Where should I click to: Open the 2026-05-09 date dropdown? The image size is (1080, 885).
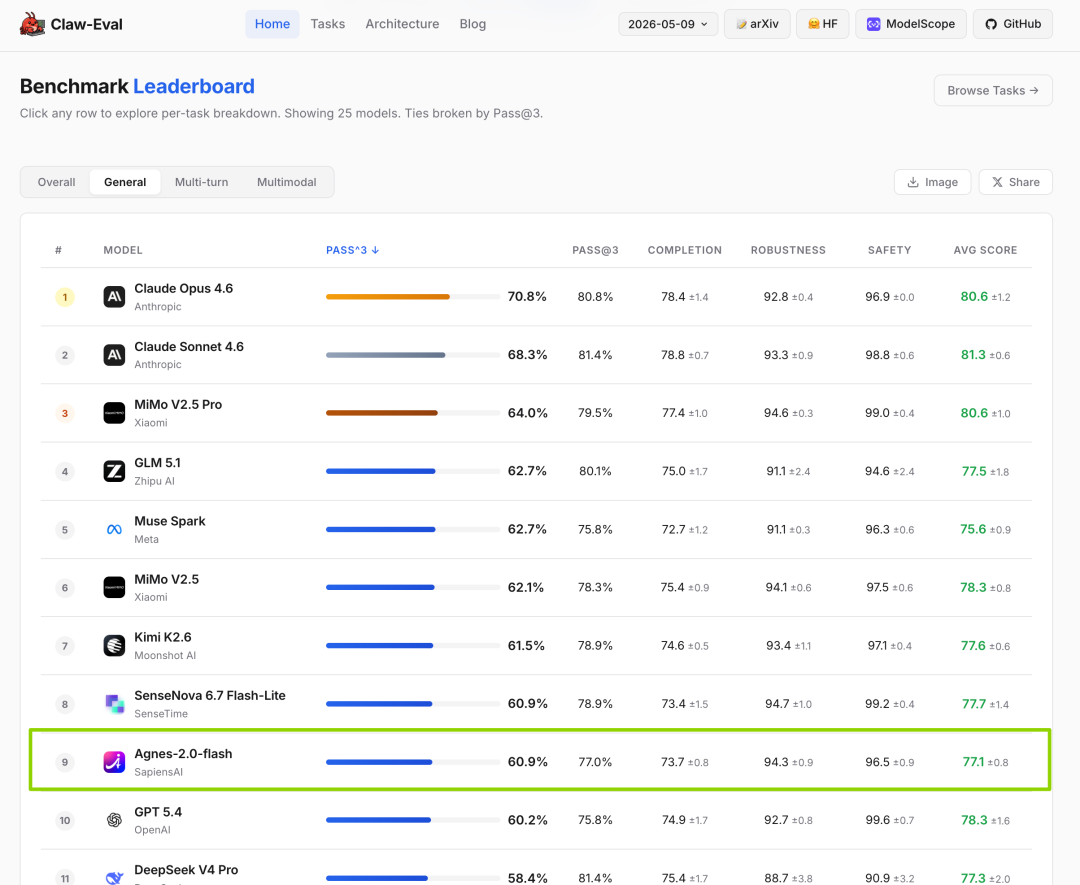coord(667,24)
